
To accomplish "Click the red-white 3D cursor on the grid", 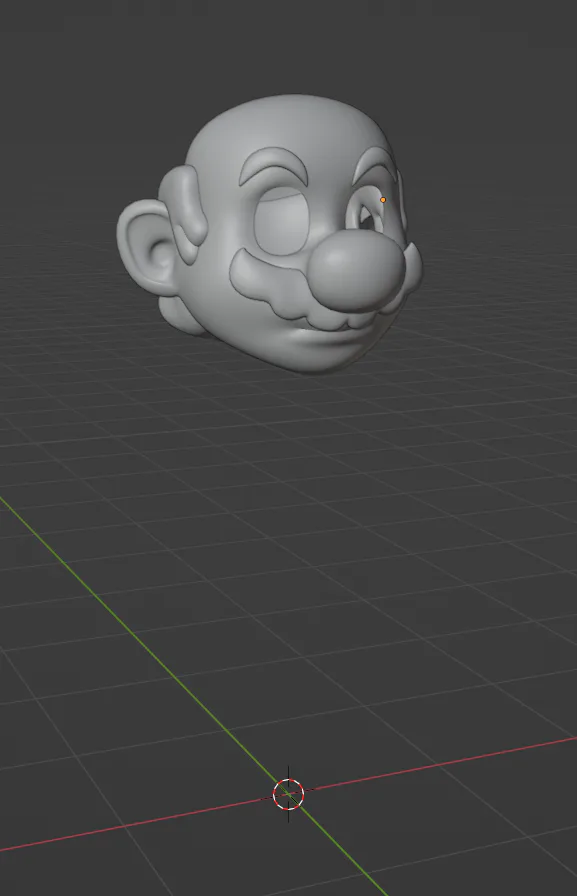I will pyautogui.click(x=288, y=794).
